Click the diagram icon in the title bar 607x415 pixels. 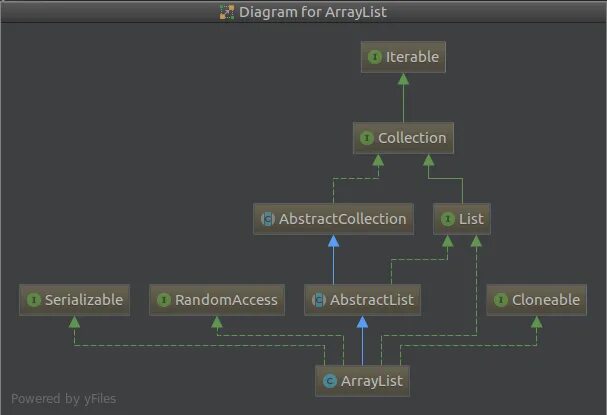pos(227,12)
